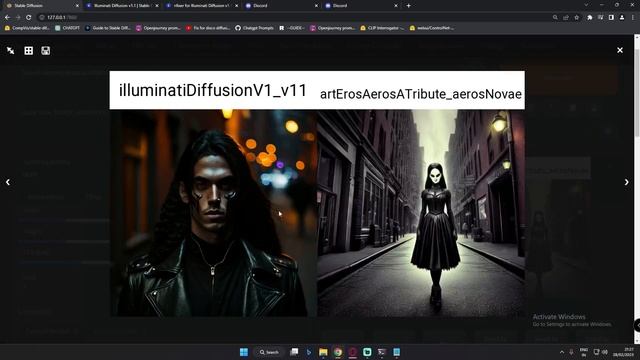Open the volume tray control
Viewport: 640px width, 360px height.
pyautogui.click(x=605, y=352)
